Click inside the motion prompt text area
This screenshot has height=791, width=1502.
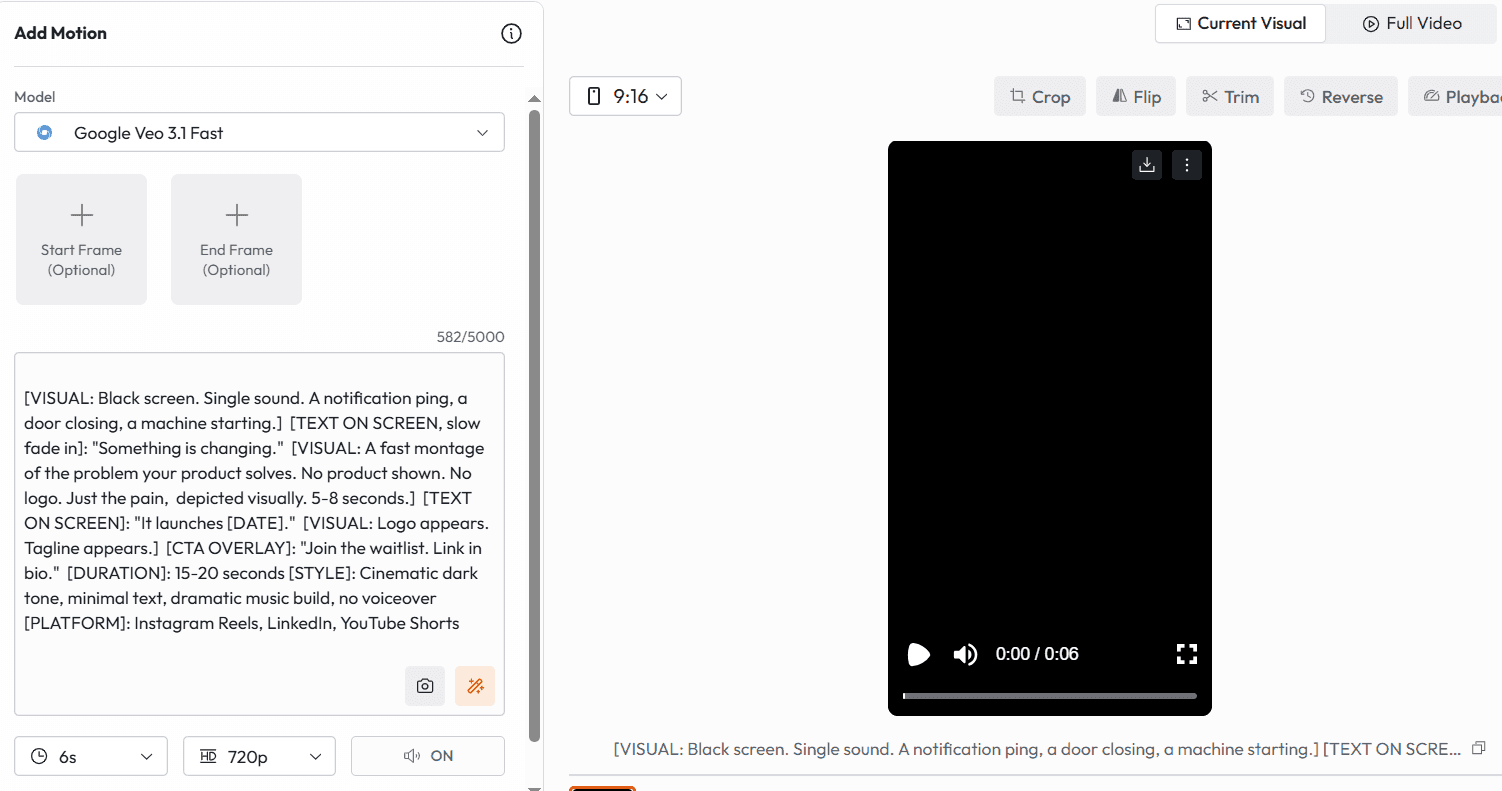[259, 533]
